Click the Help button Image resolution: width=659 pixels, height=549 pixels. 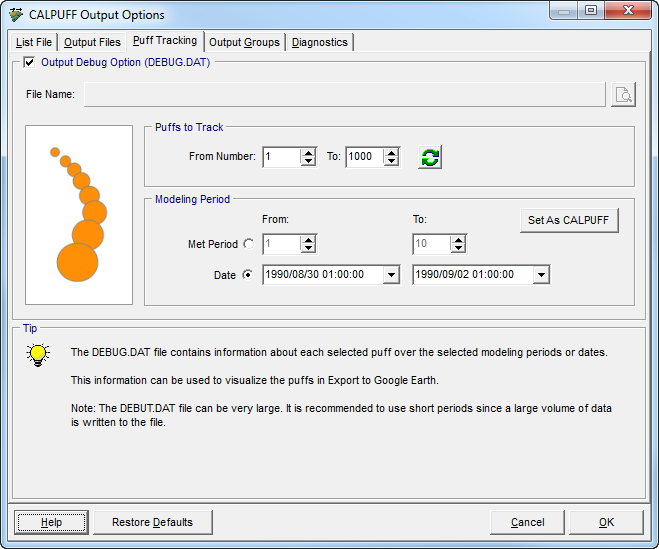pyautogui.click(x=51, y=522)
